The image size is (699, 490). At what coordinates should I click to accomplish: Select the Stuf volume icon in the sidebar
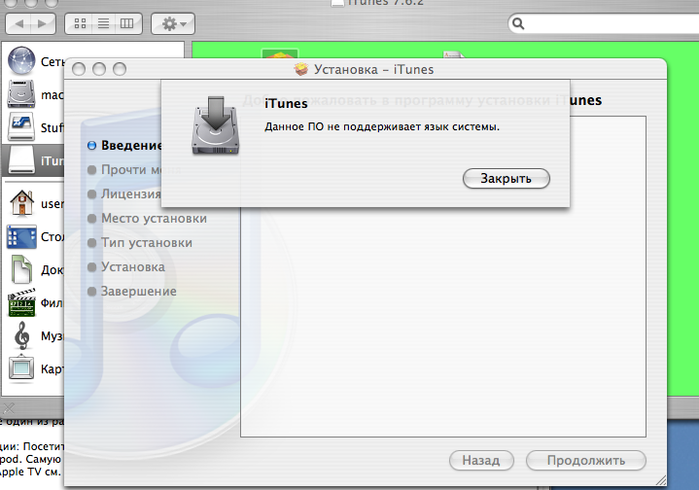[21, 127]
